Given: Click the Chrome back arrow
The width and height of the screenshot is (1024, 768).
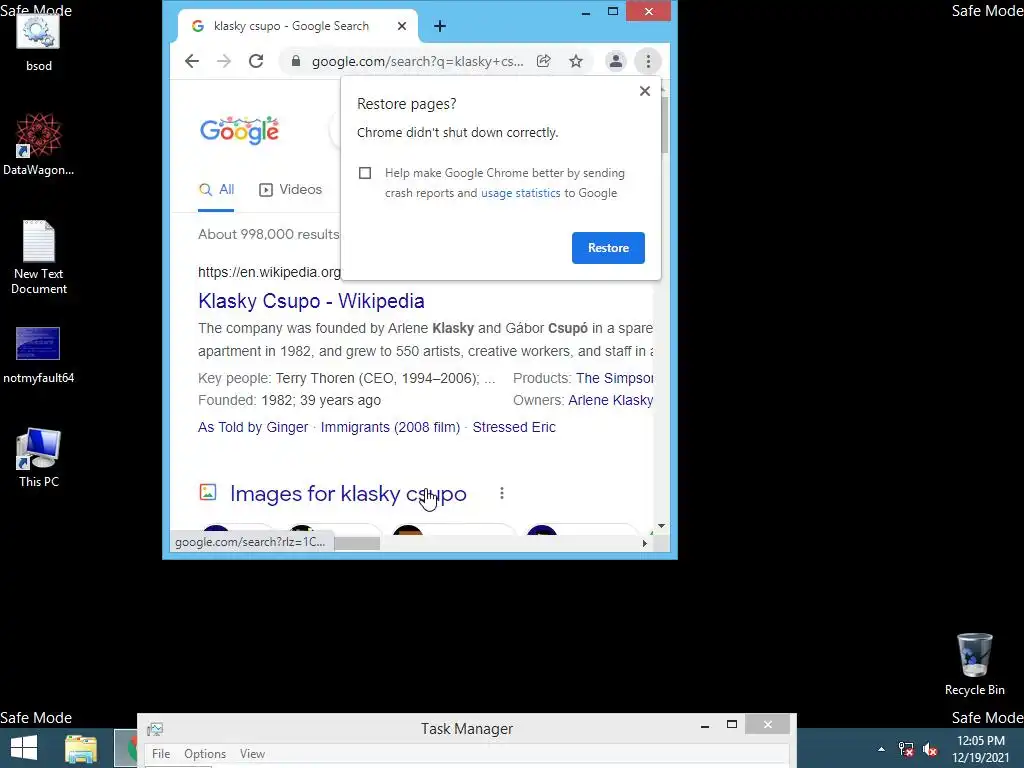Looking at the screenshot, I should 191,61.
